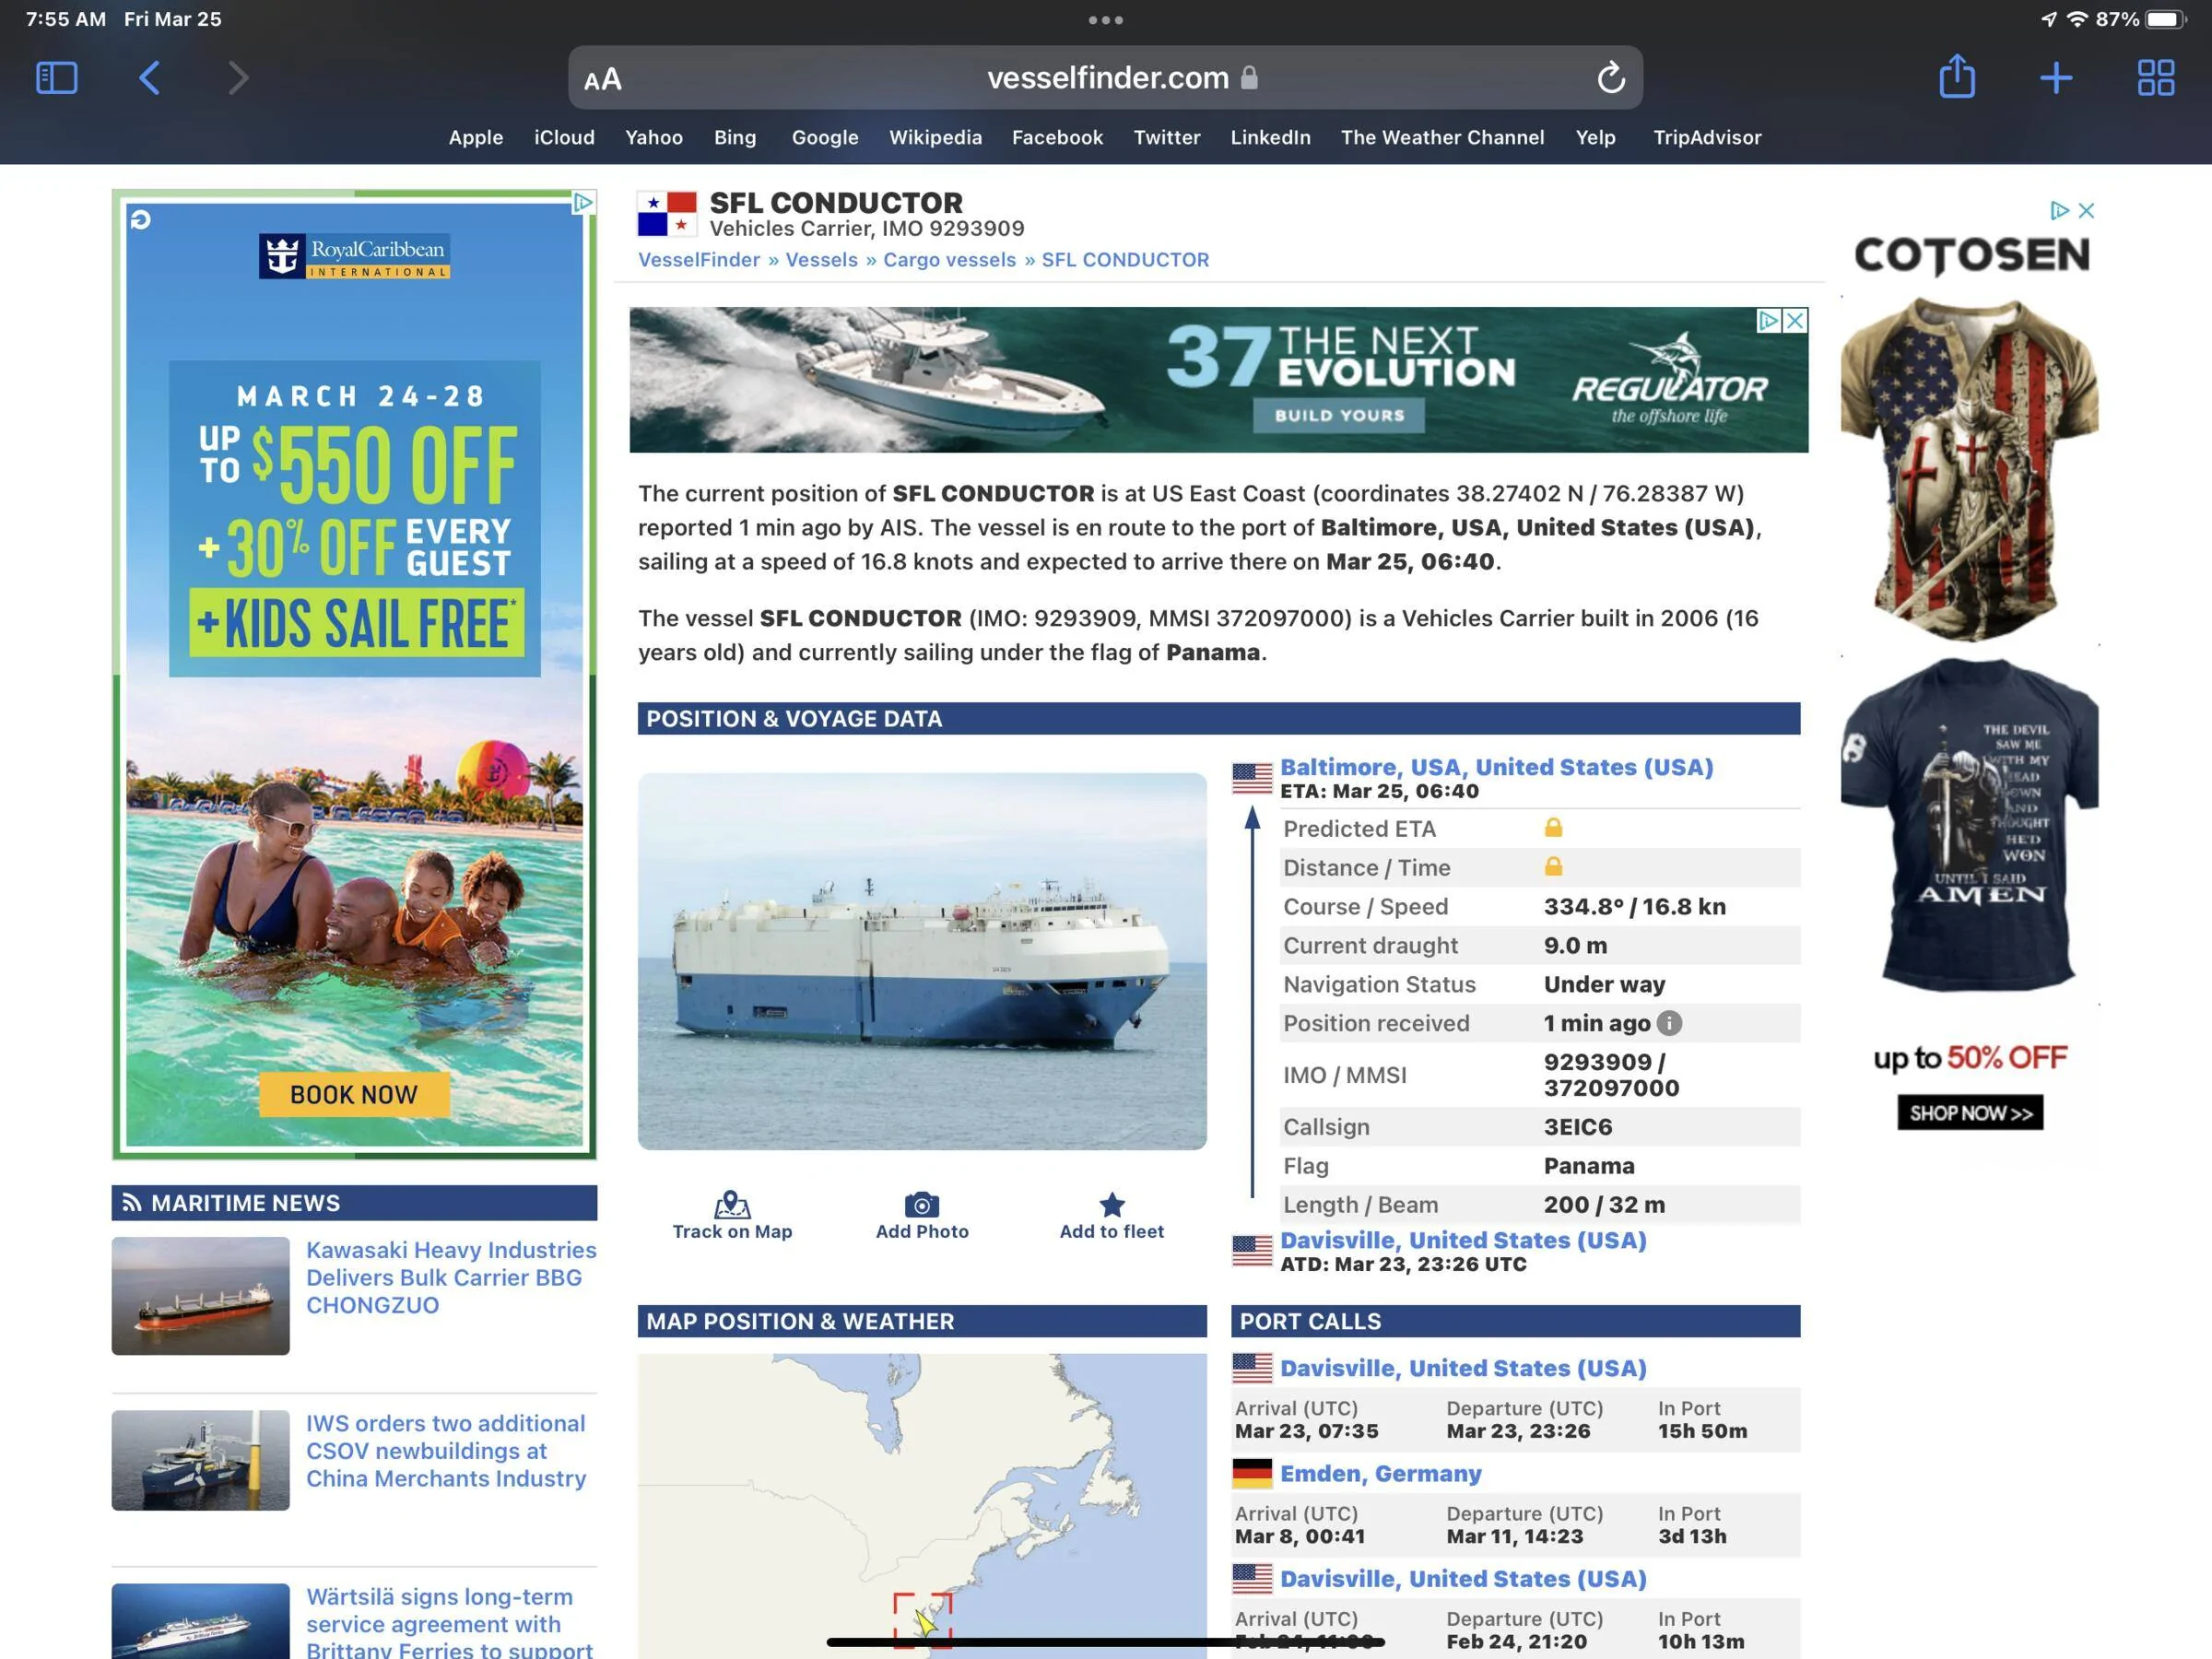Close the COTOSEN ad with X

2086,211
